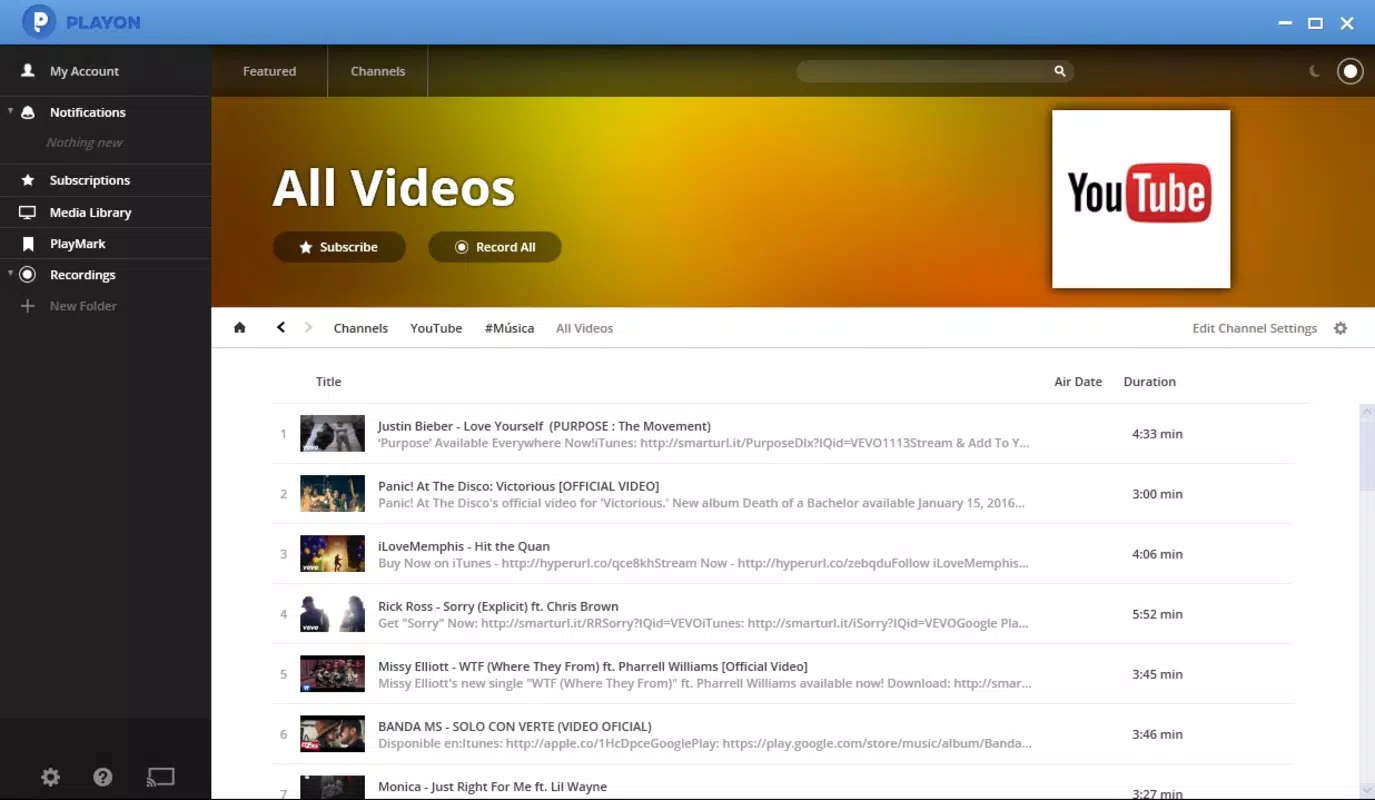This screenshot has width=1375, height=800.
Task: Go to #Música breadcrumb
Action: [509, 328]
